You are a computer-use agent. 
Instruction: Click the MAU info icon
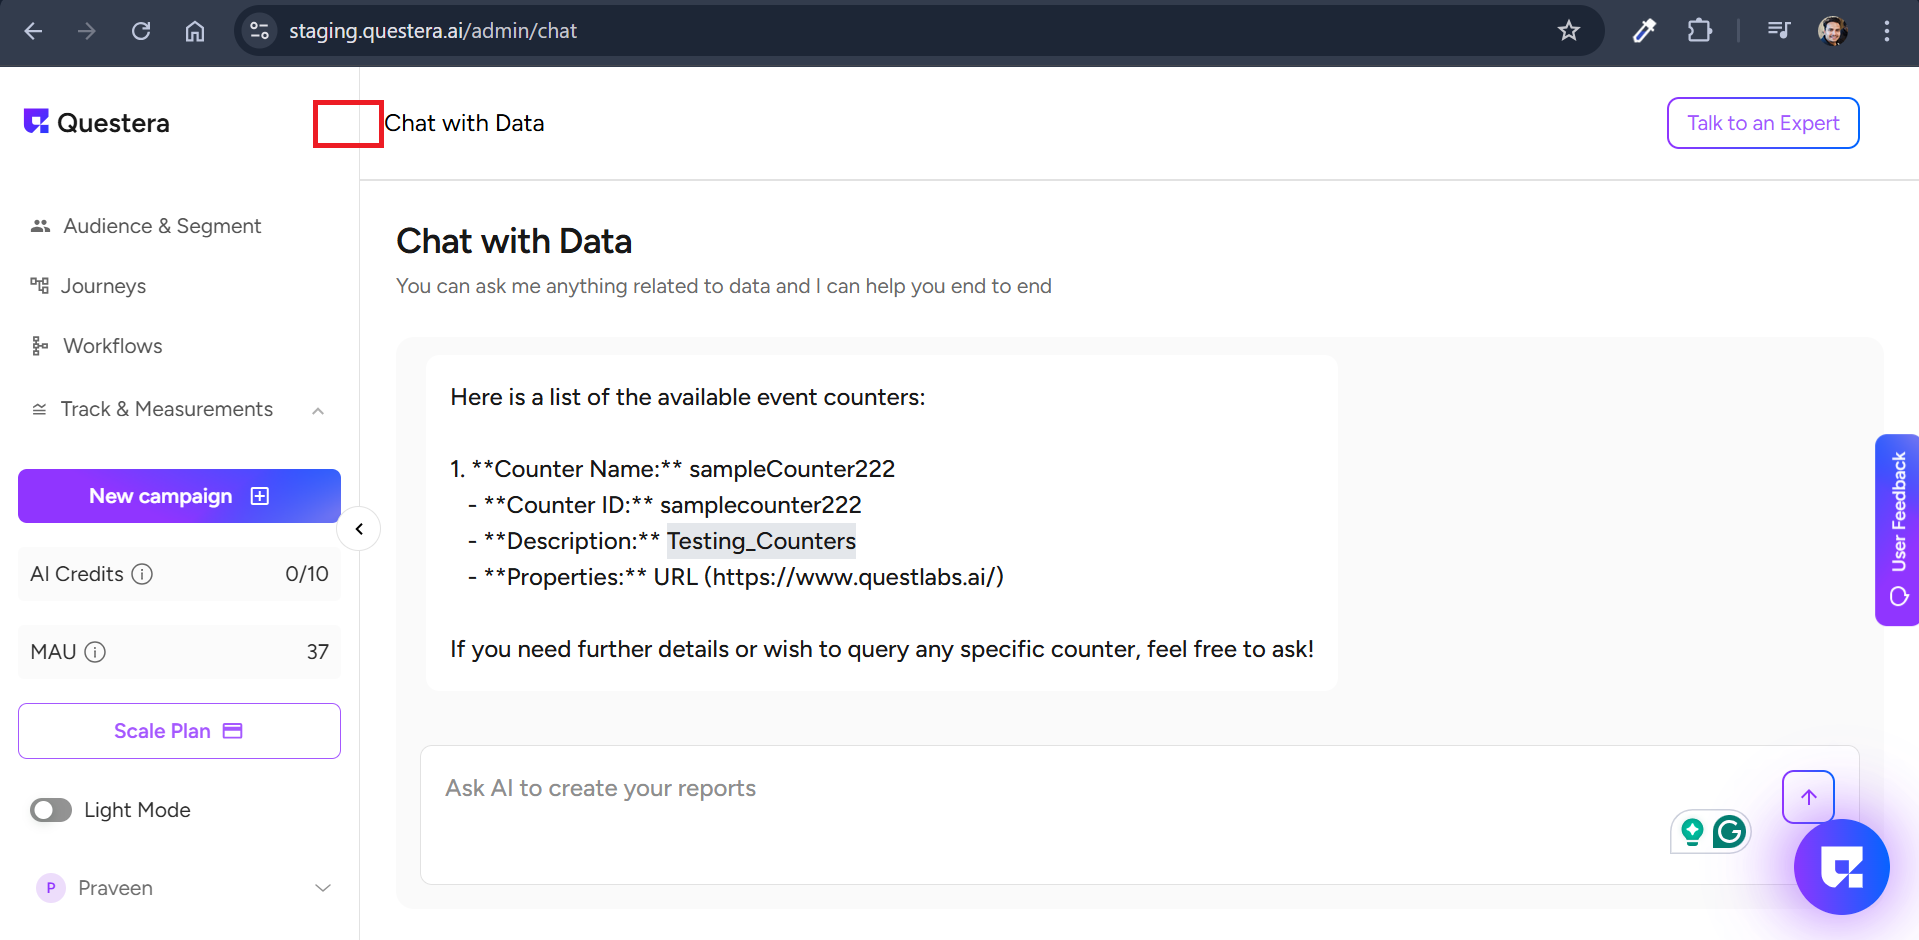(x=95, y=652)
